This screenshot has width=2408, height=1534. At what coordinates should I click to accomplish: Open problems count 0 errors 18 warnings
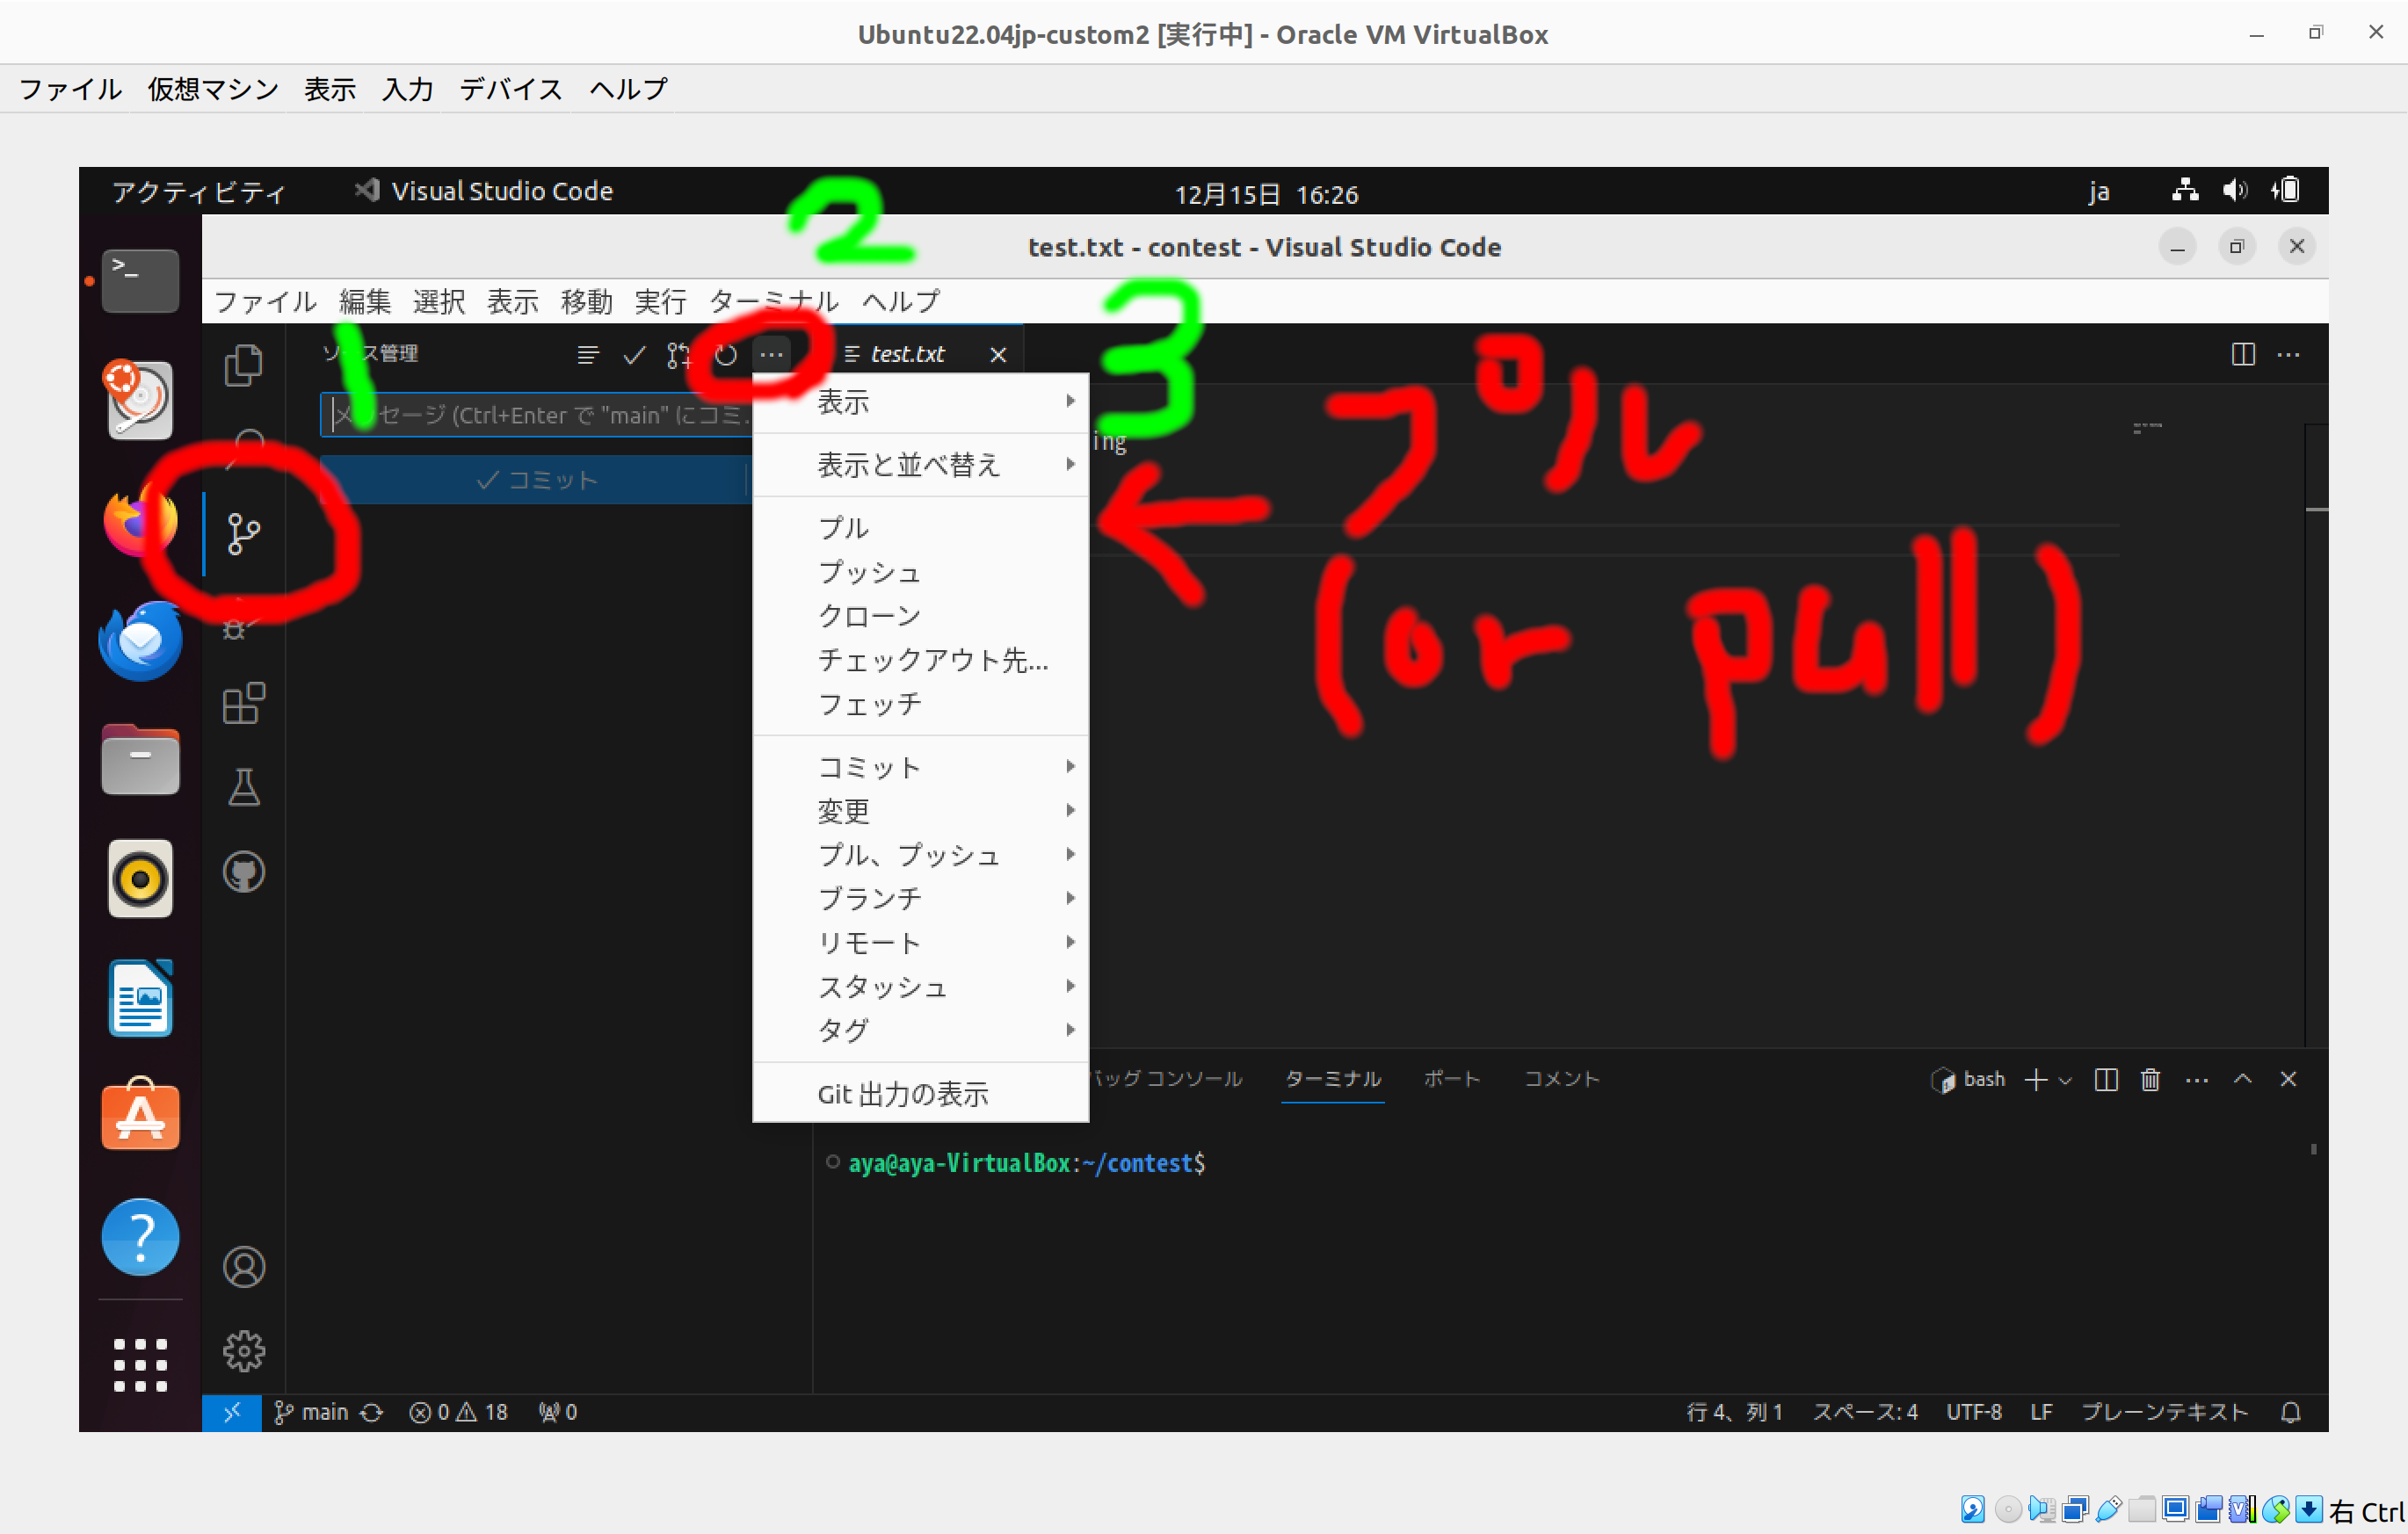(458, 1412)
